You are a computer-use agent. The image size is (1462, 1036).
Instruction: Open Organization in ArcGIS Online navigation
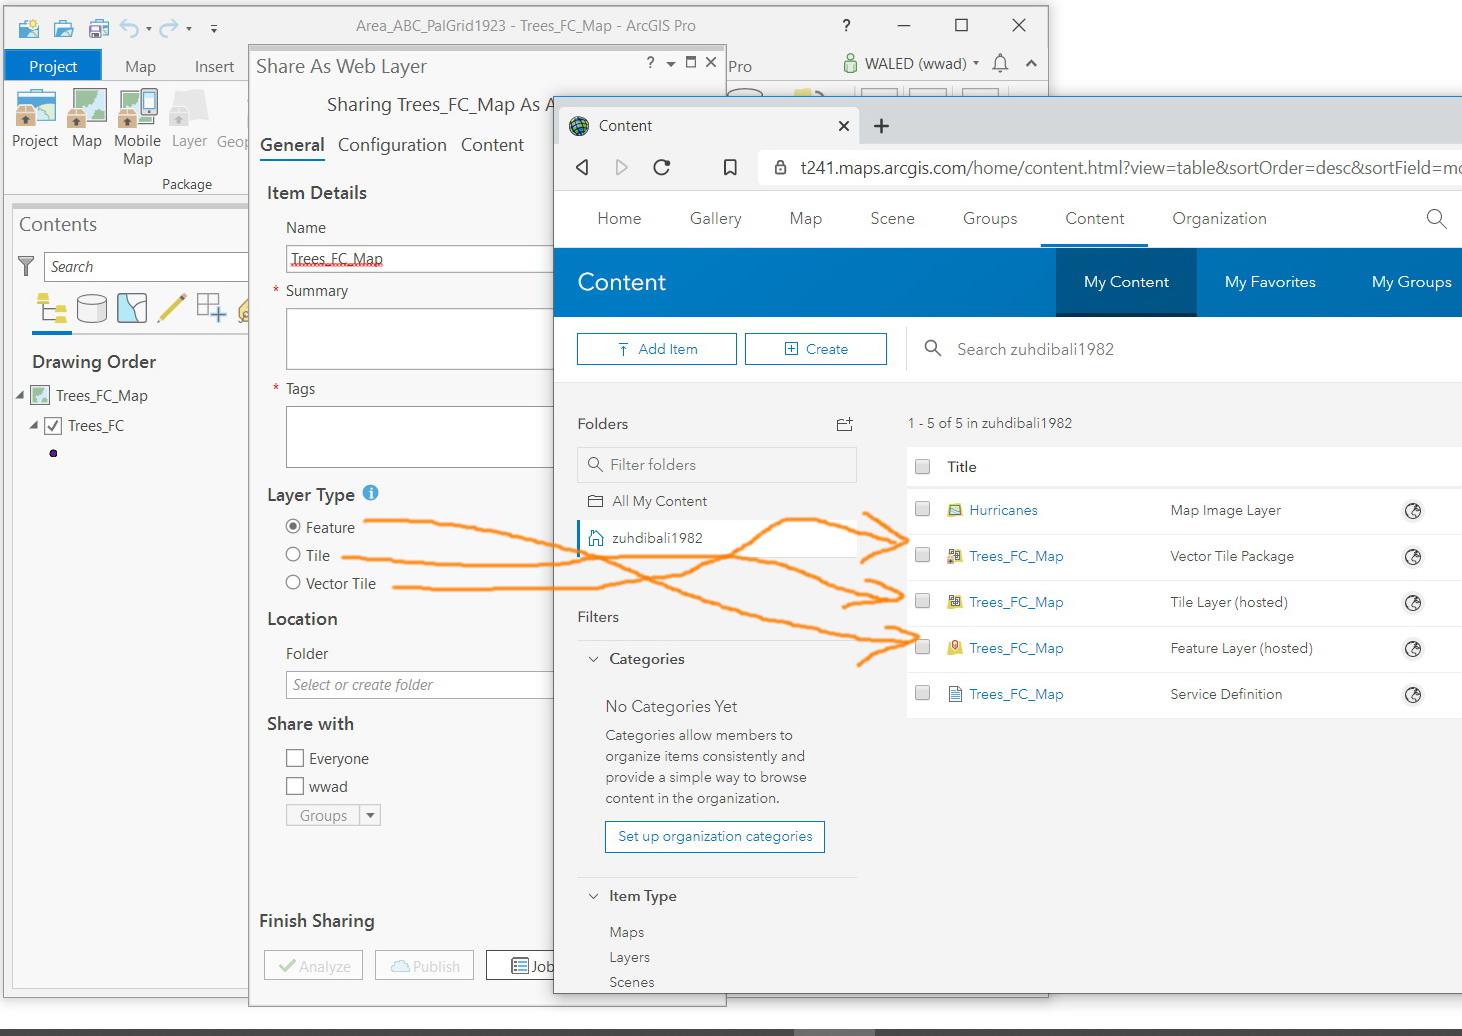pos(1219,218)
